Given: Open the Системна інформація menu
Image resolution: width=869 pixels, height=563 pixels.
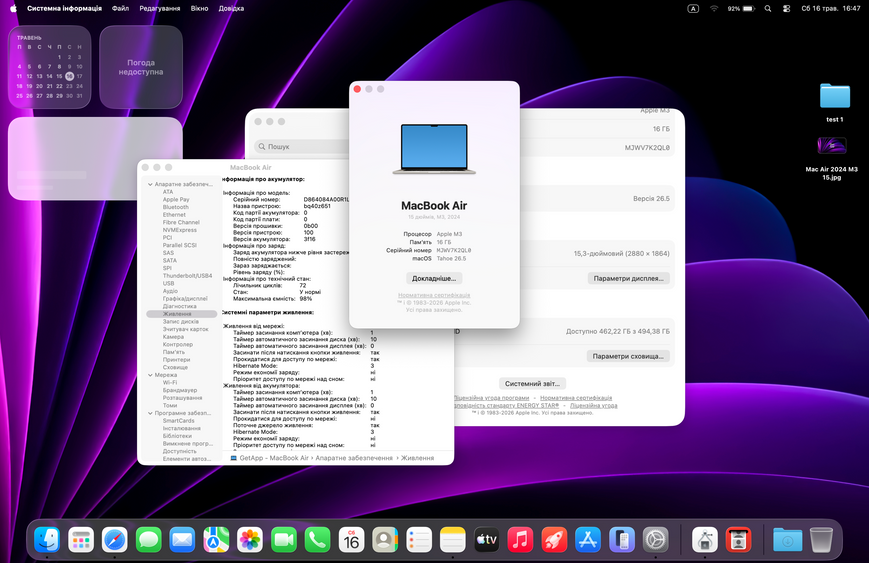Looking at the screenshot, I should [x=64, y=8].
